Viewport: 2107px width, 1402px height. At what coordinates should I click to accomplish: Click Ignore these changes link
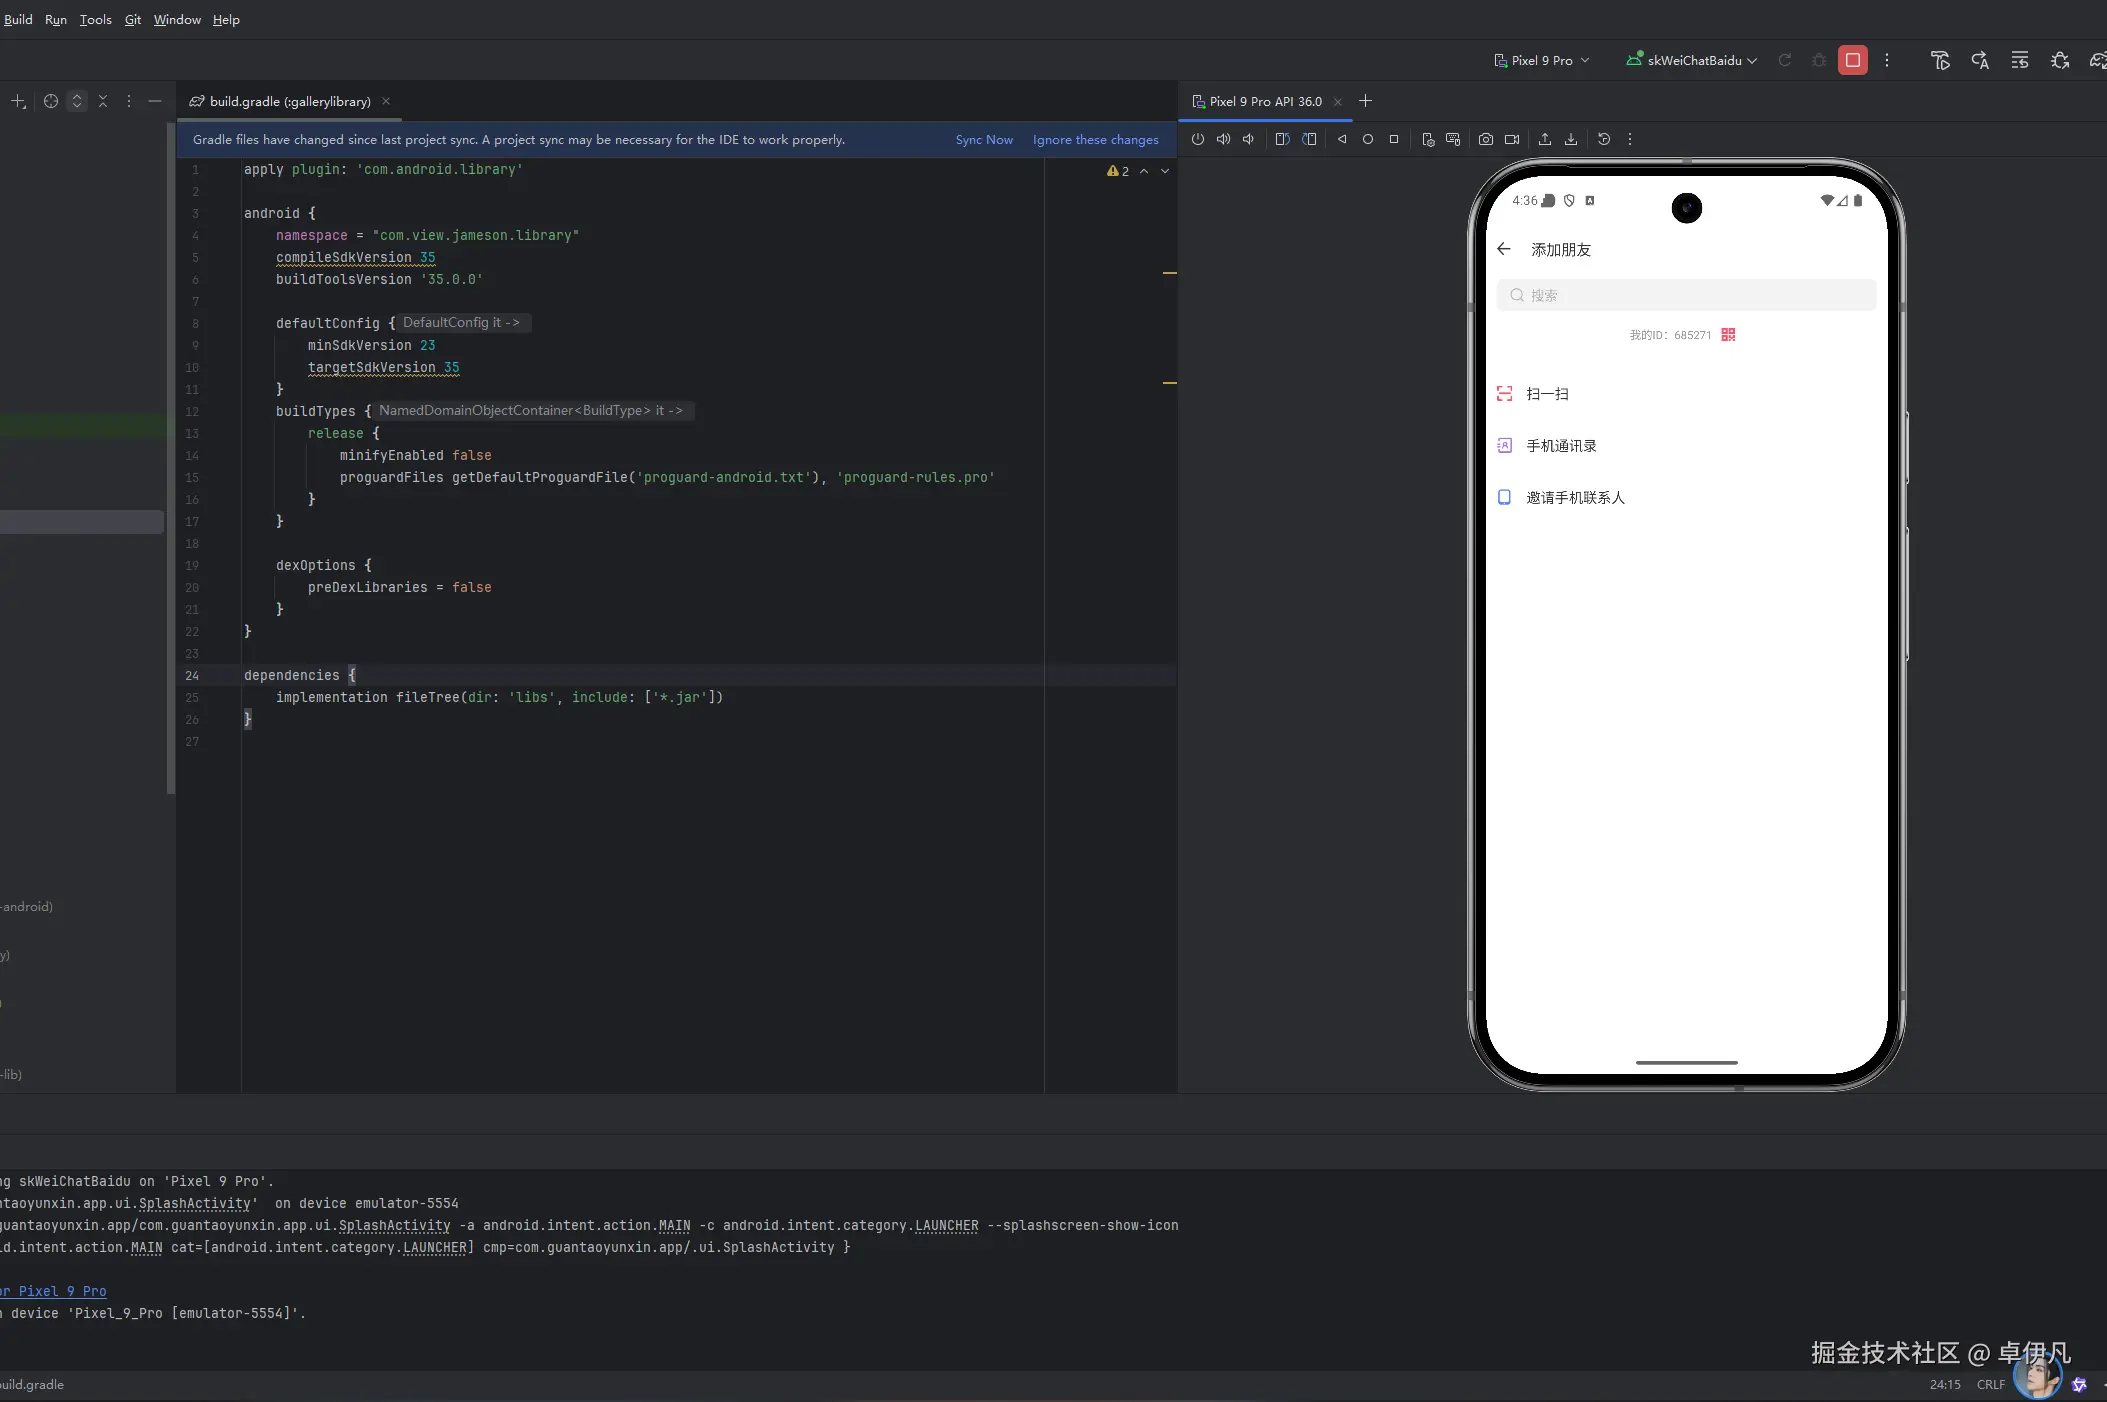pos(1095,140)
